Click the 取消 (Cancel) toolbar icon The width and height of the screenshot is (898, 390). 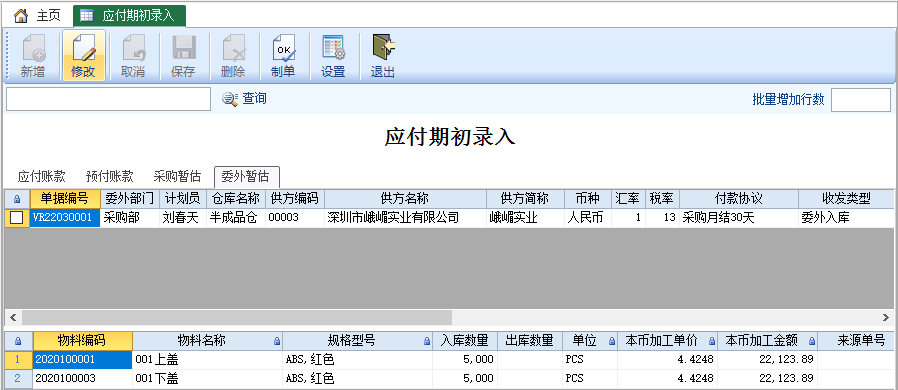133,56
